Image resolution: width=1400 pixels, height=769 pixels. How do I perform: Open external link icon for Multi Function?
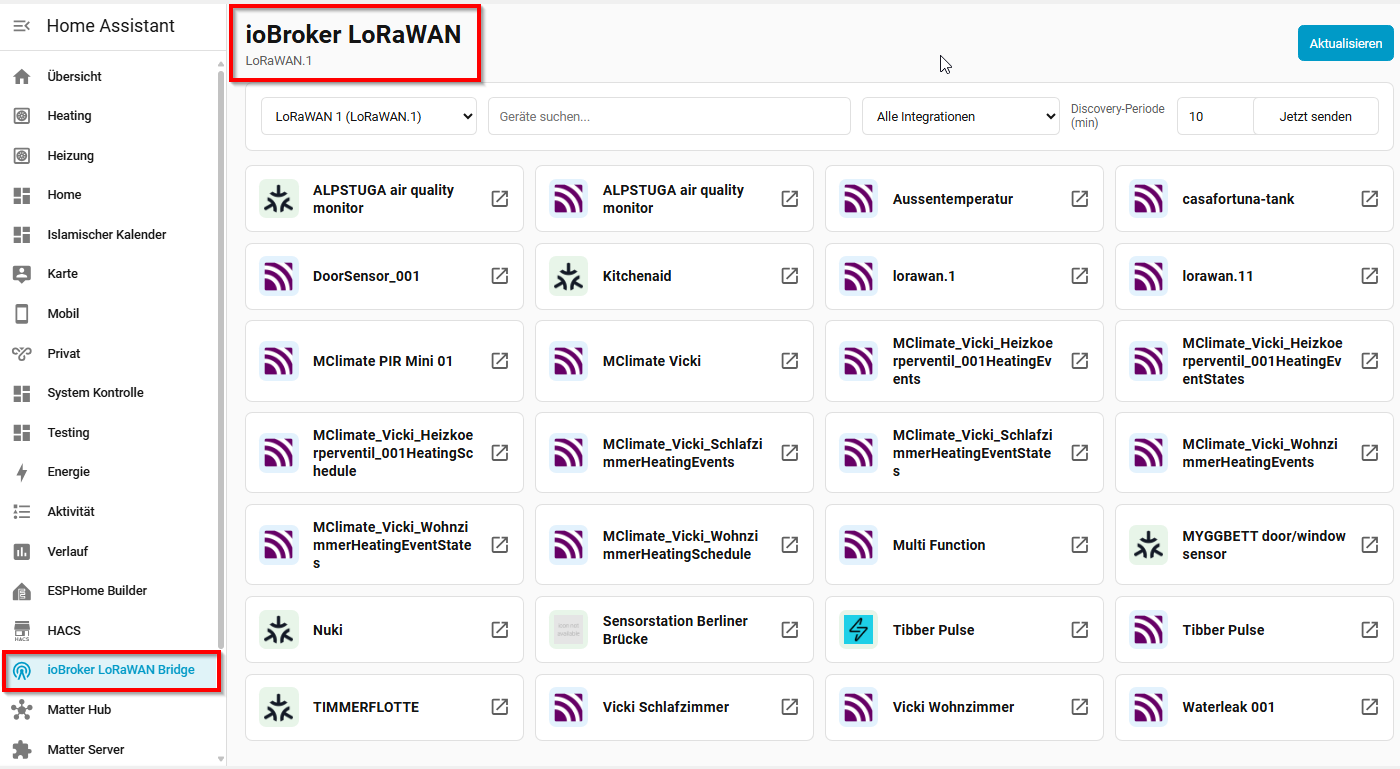pos(1080,545)
